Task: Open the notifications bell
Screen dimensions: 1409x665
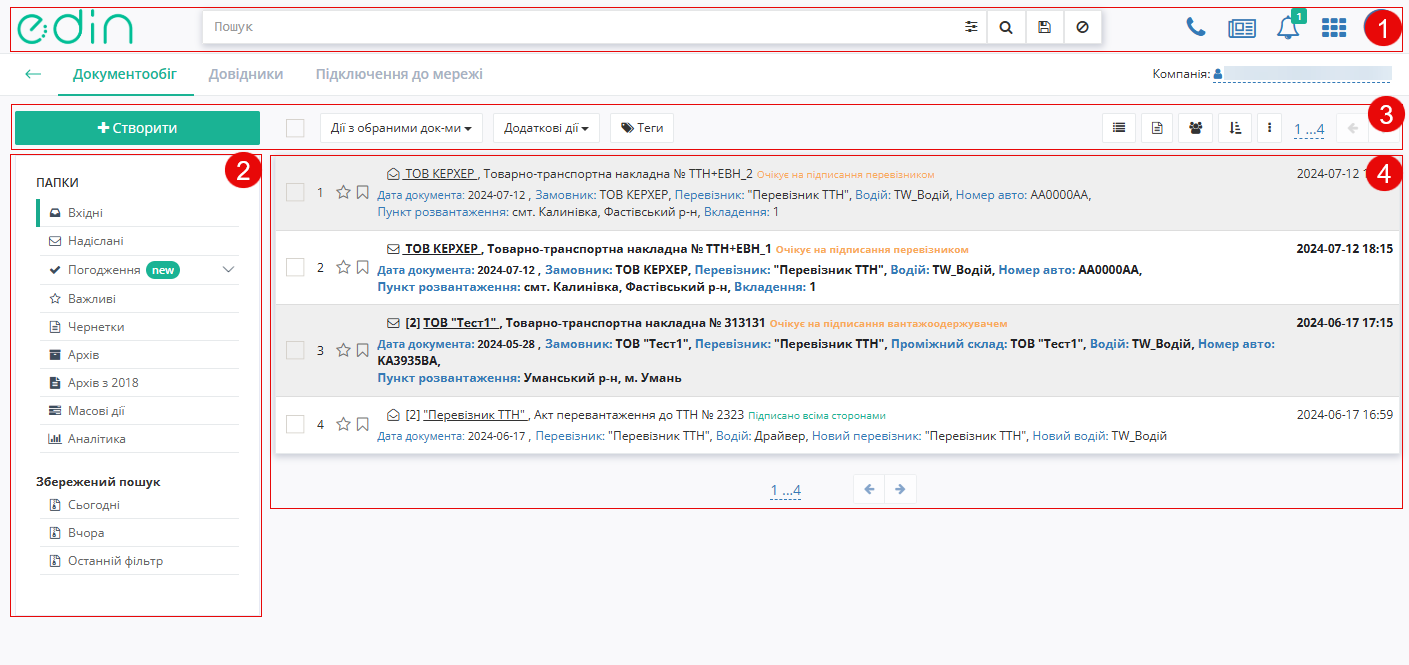Action: tap(1288, 28)
